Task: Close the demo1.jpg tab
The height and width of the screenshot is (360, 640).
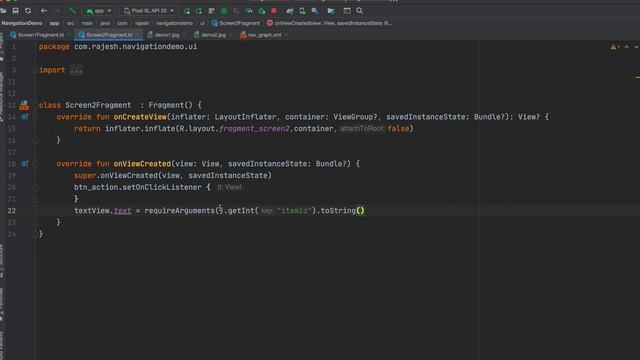Action: [184, 35]
